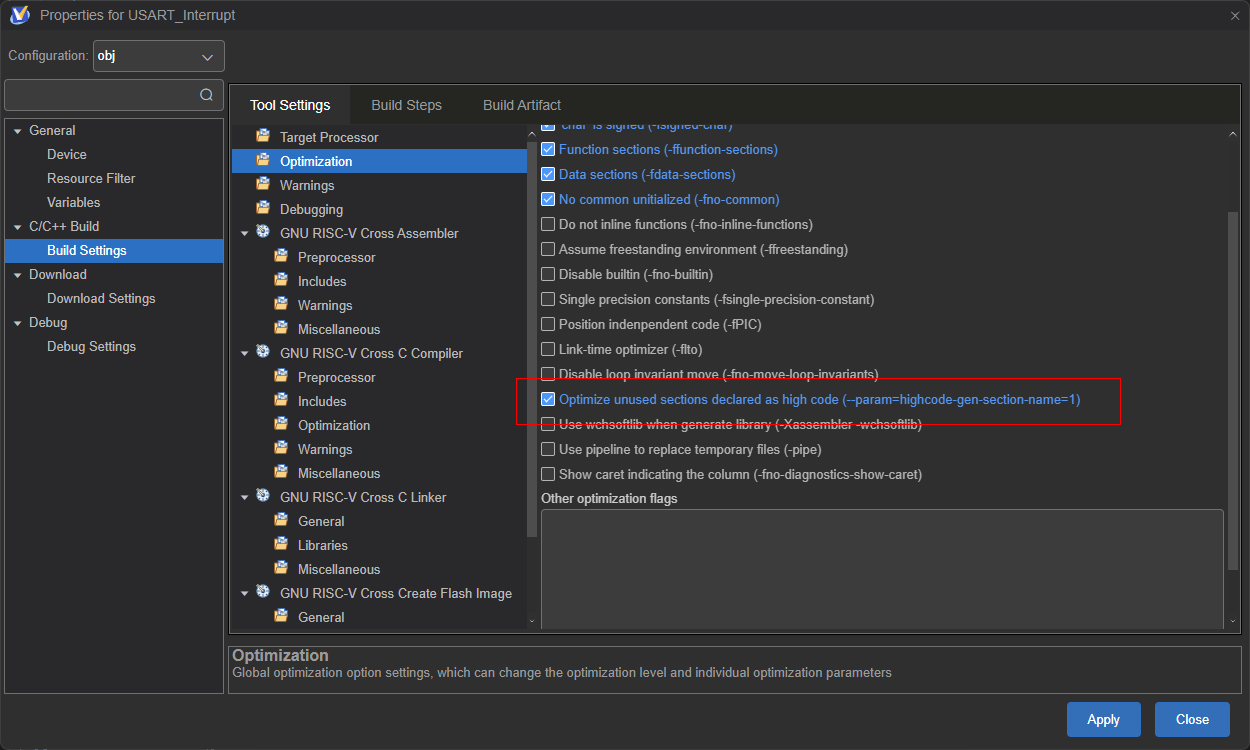Toggle Optimize unused sections declared as high code
This screenshot has height=750, width=1250.
point(548,399)
